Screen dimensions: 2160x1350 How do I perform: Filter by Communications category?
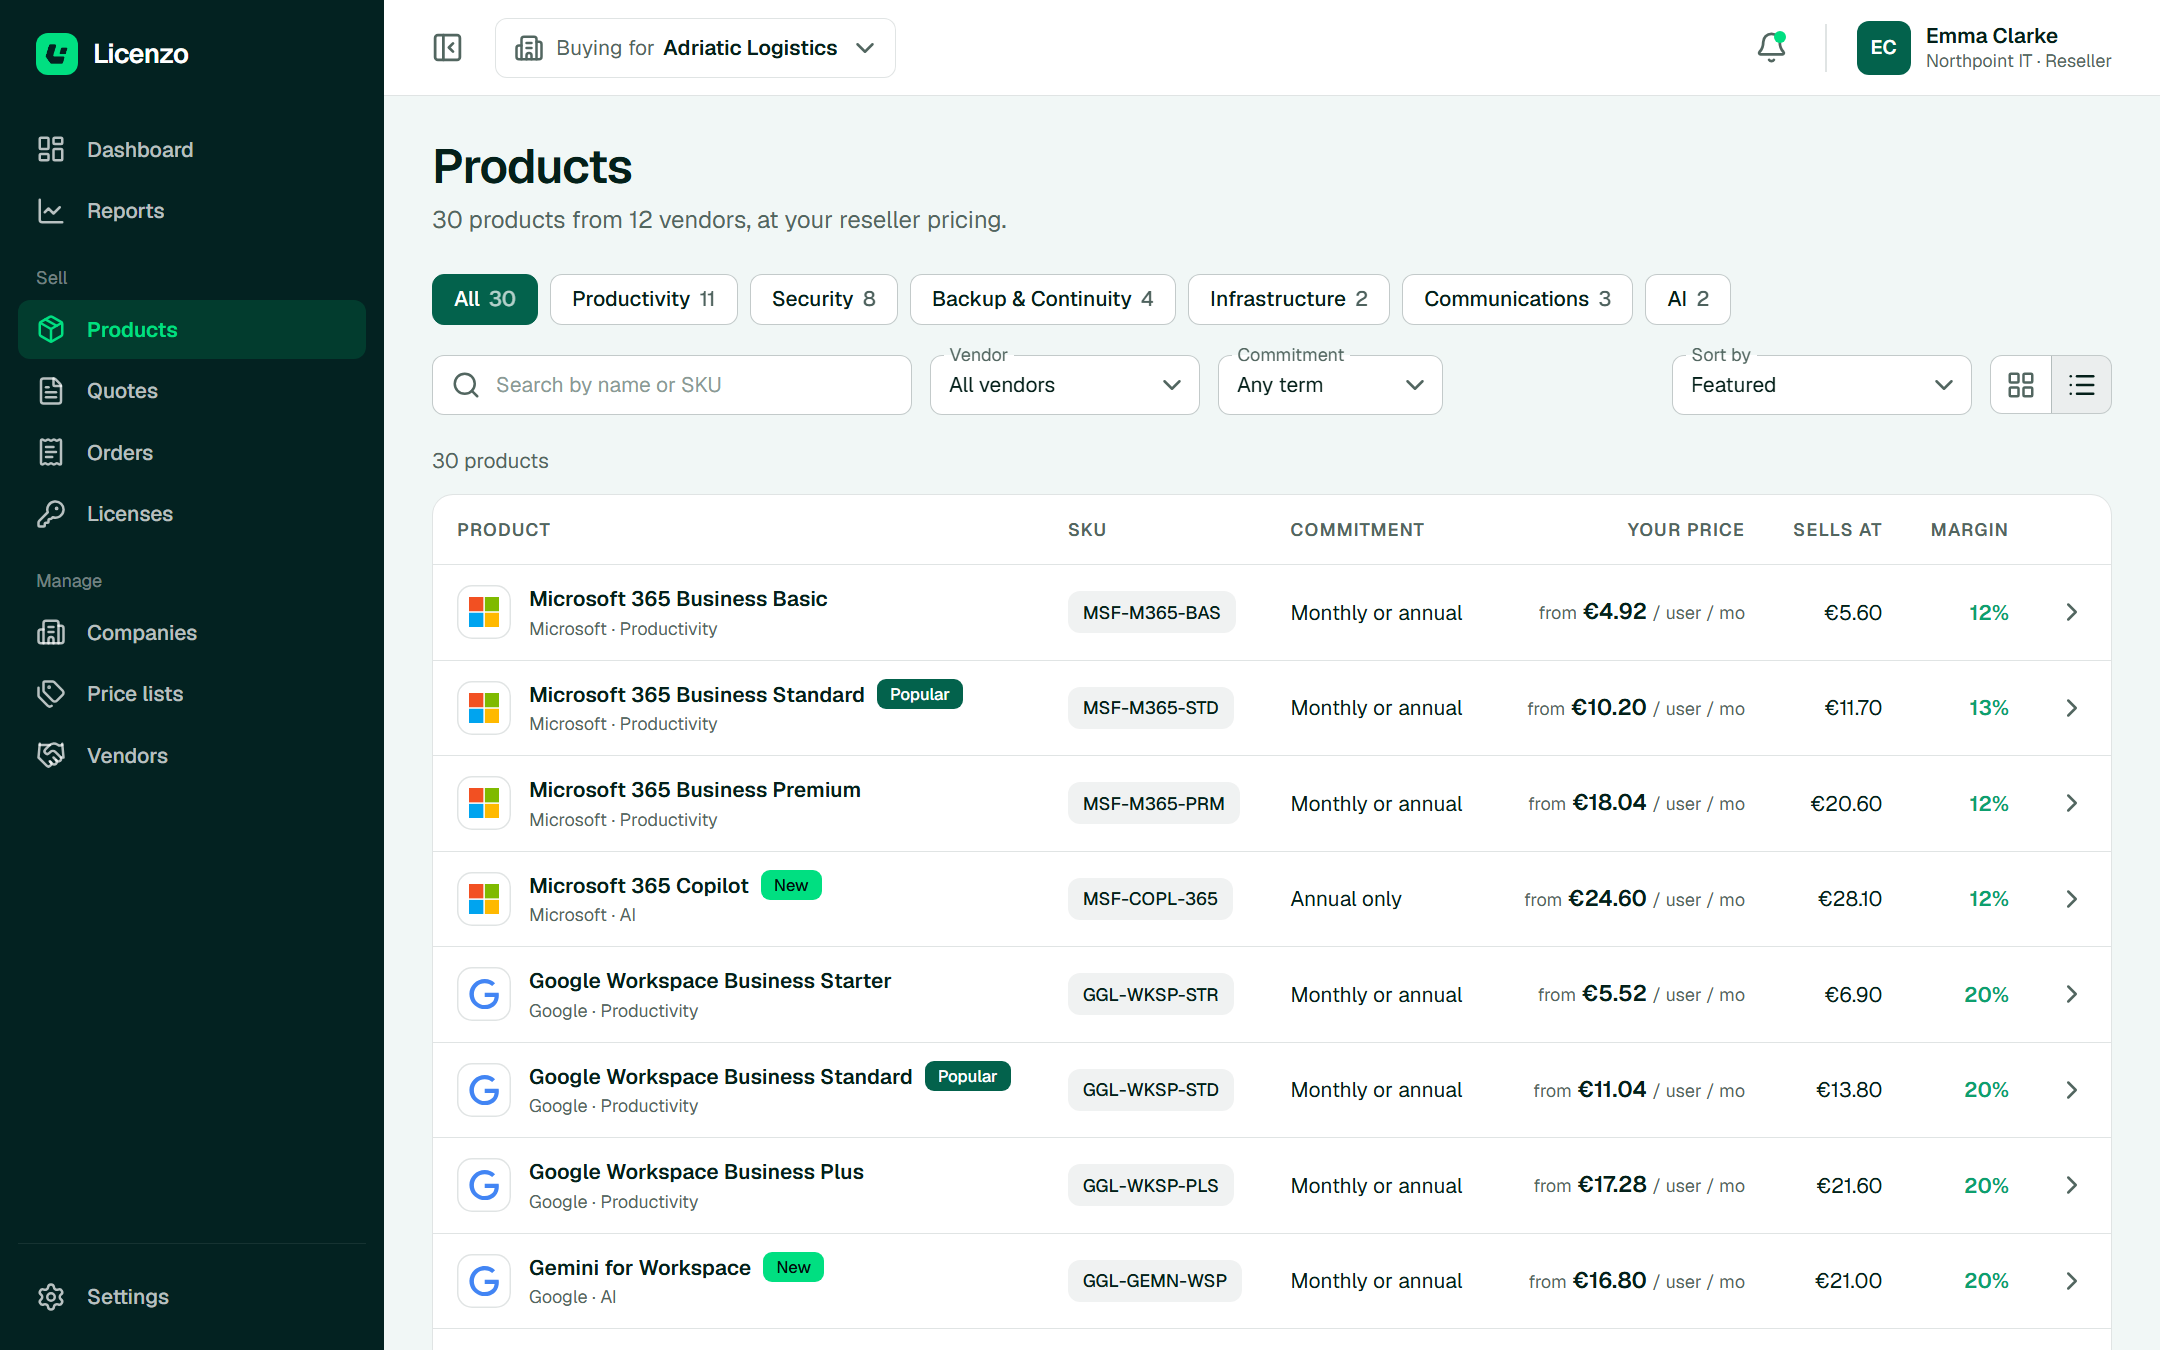pyautogui.click(x=1517, y=299)
